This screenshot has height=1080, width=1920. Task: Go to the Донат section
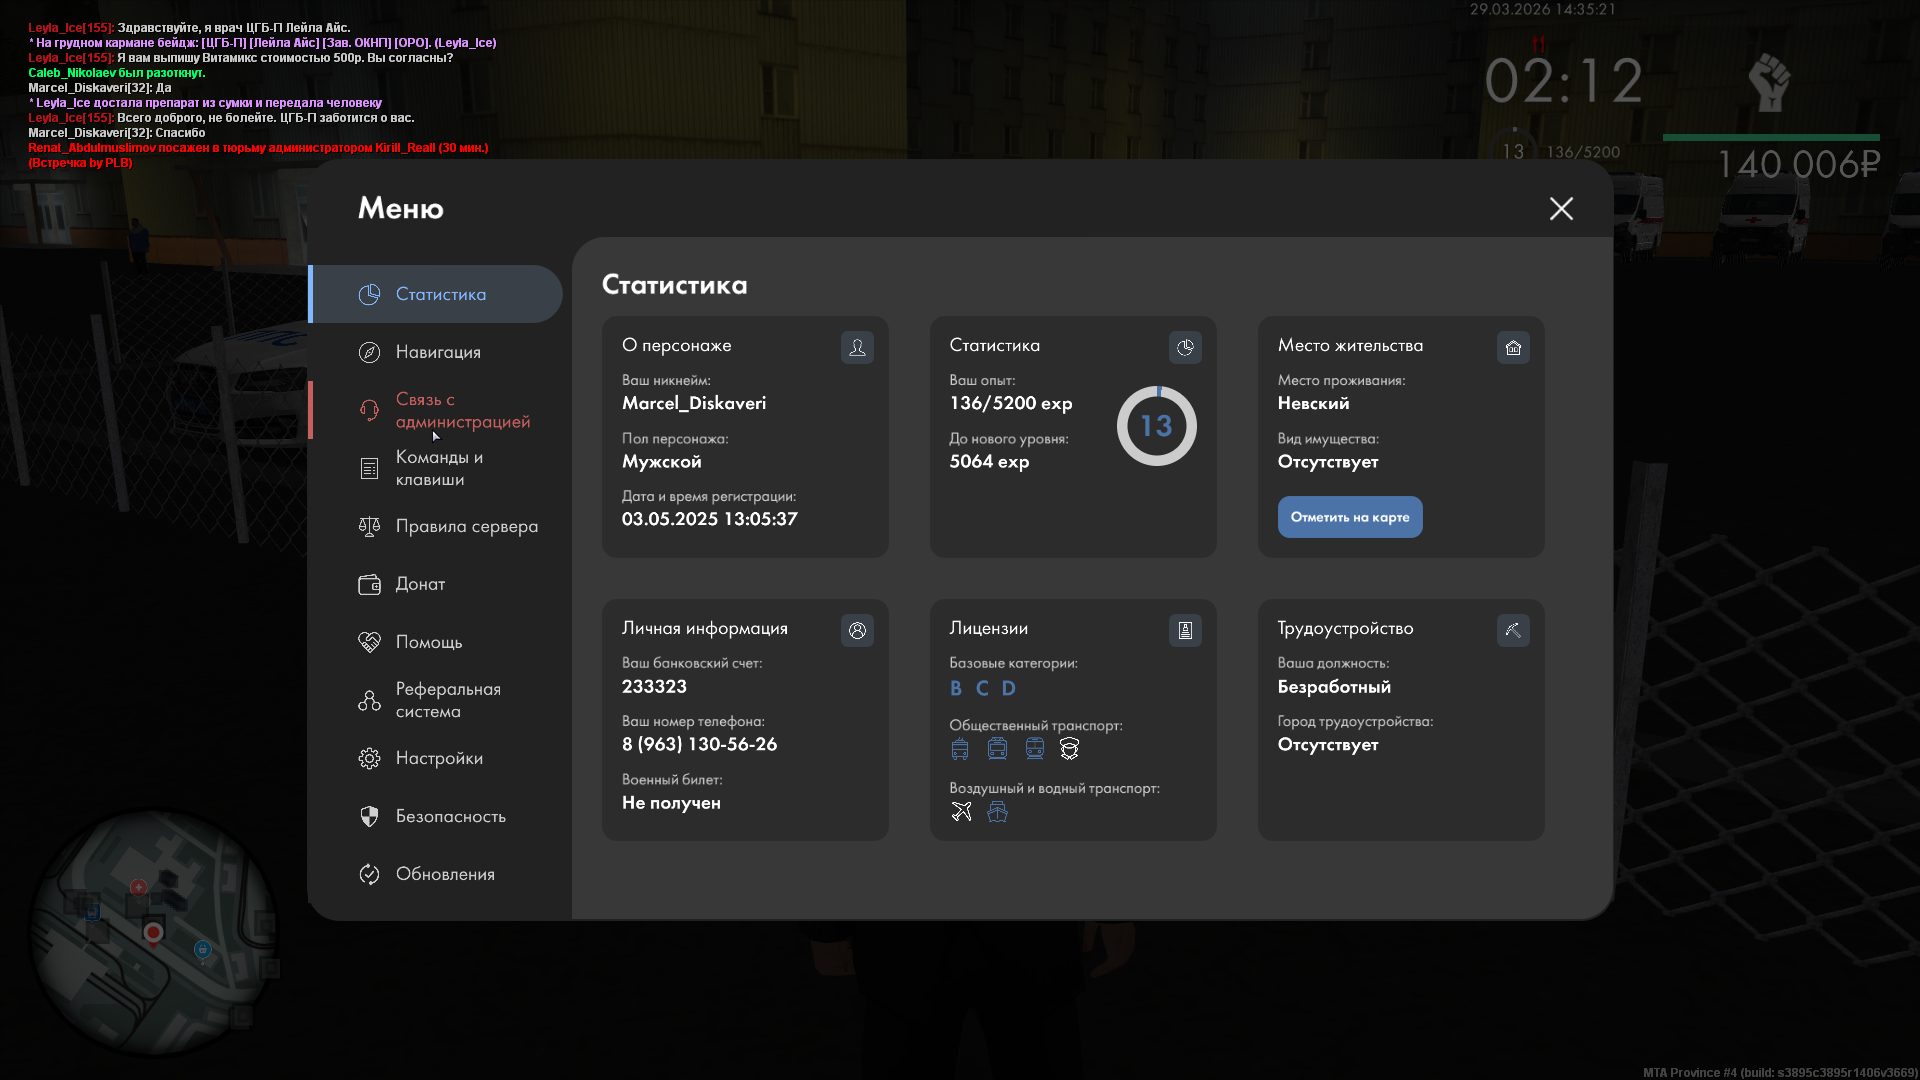(x=420, y=584)
